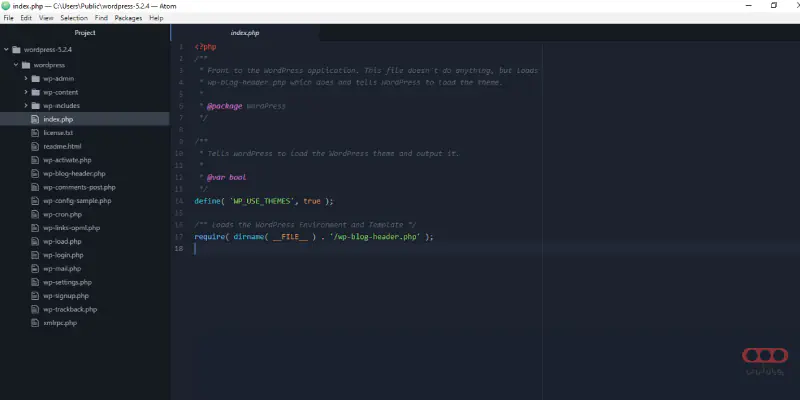The image size is (800, 400).
Task: Click the wp-comments-post.php file icon
Action: pyautogui.click(x=35, y=187)
